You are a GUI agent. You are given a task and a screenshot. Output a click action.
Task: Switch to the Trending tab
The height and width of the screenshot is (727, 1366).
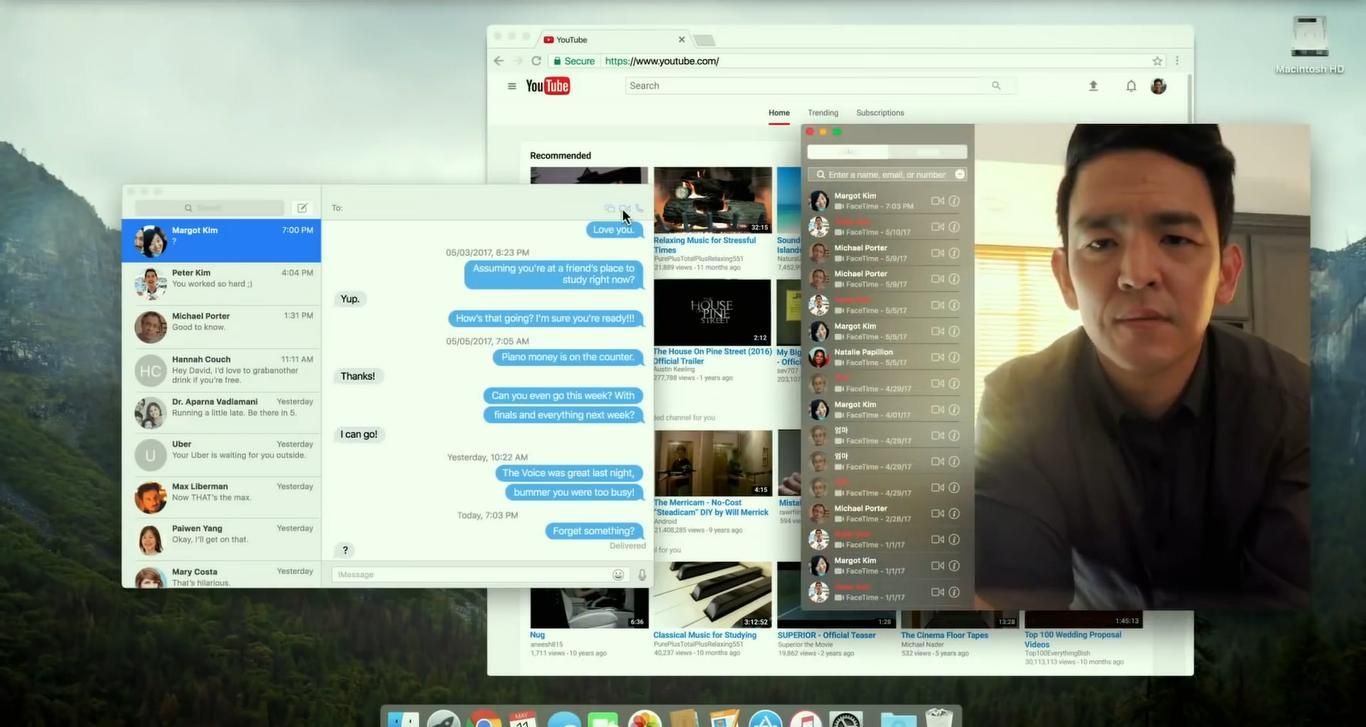point(823,113)
